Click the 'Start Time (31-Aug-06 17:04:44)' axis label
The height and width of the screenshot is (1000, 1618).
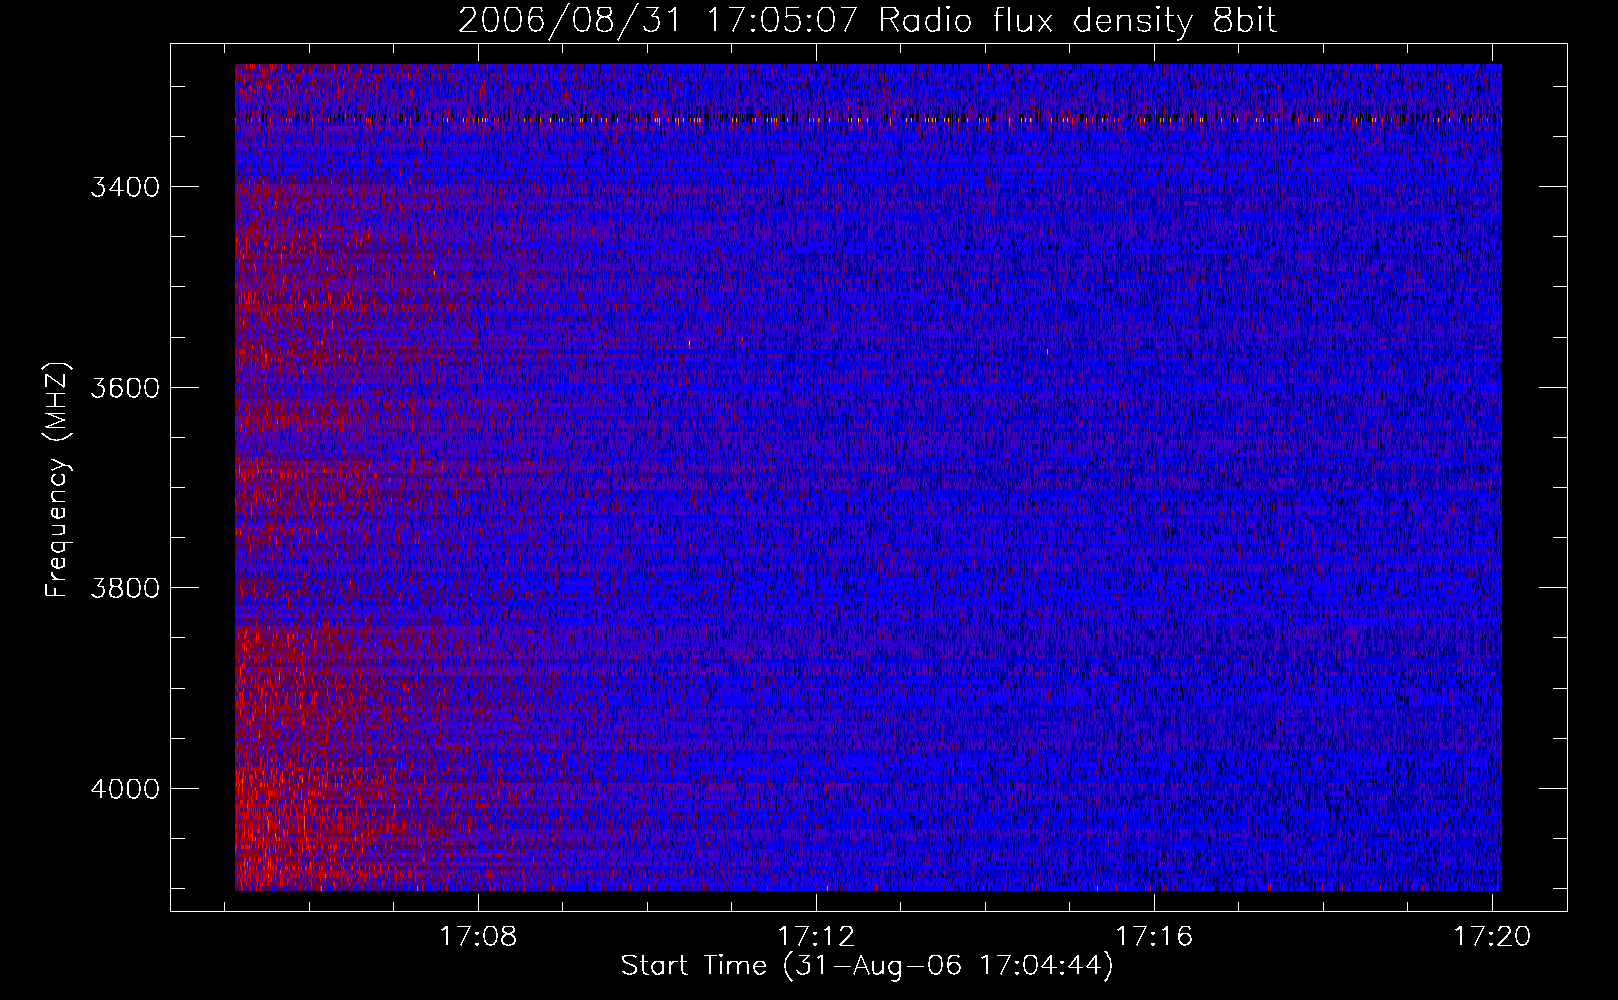pyautogui.click(x=867, y=966)
